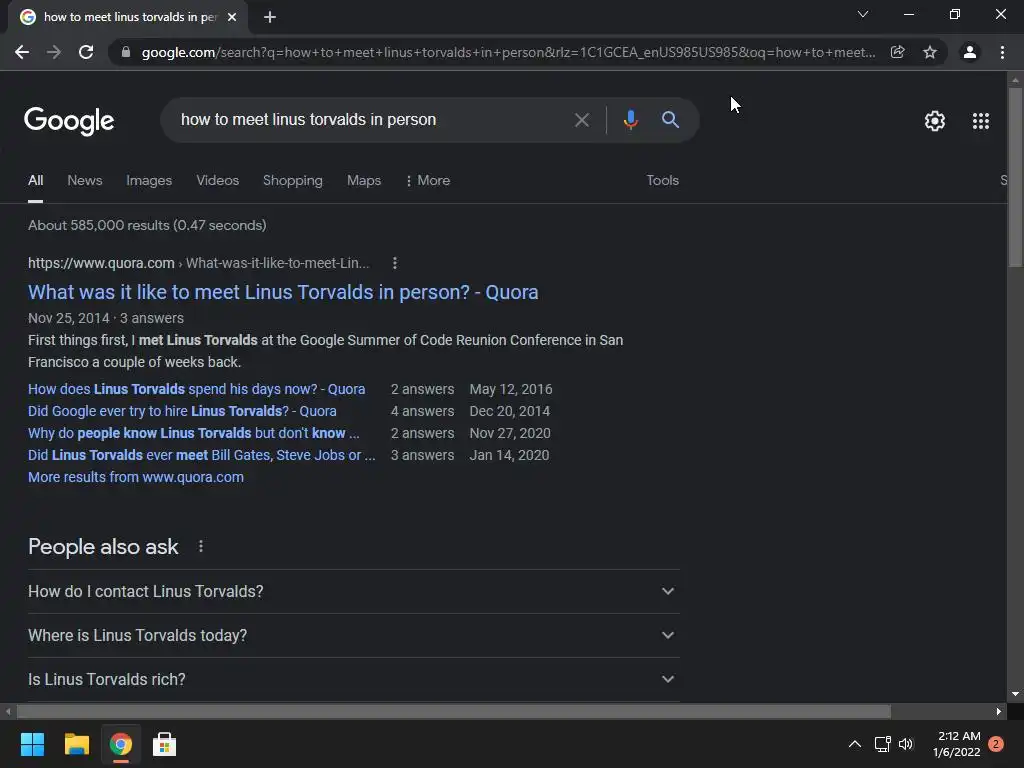Show hidden system tray icons
This screenshot has height=768, width=1024.
[x=855, y=744]
